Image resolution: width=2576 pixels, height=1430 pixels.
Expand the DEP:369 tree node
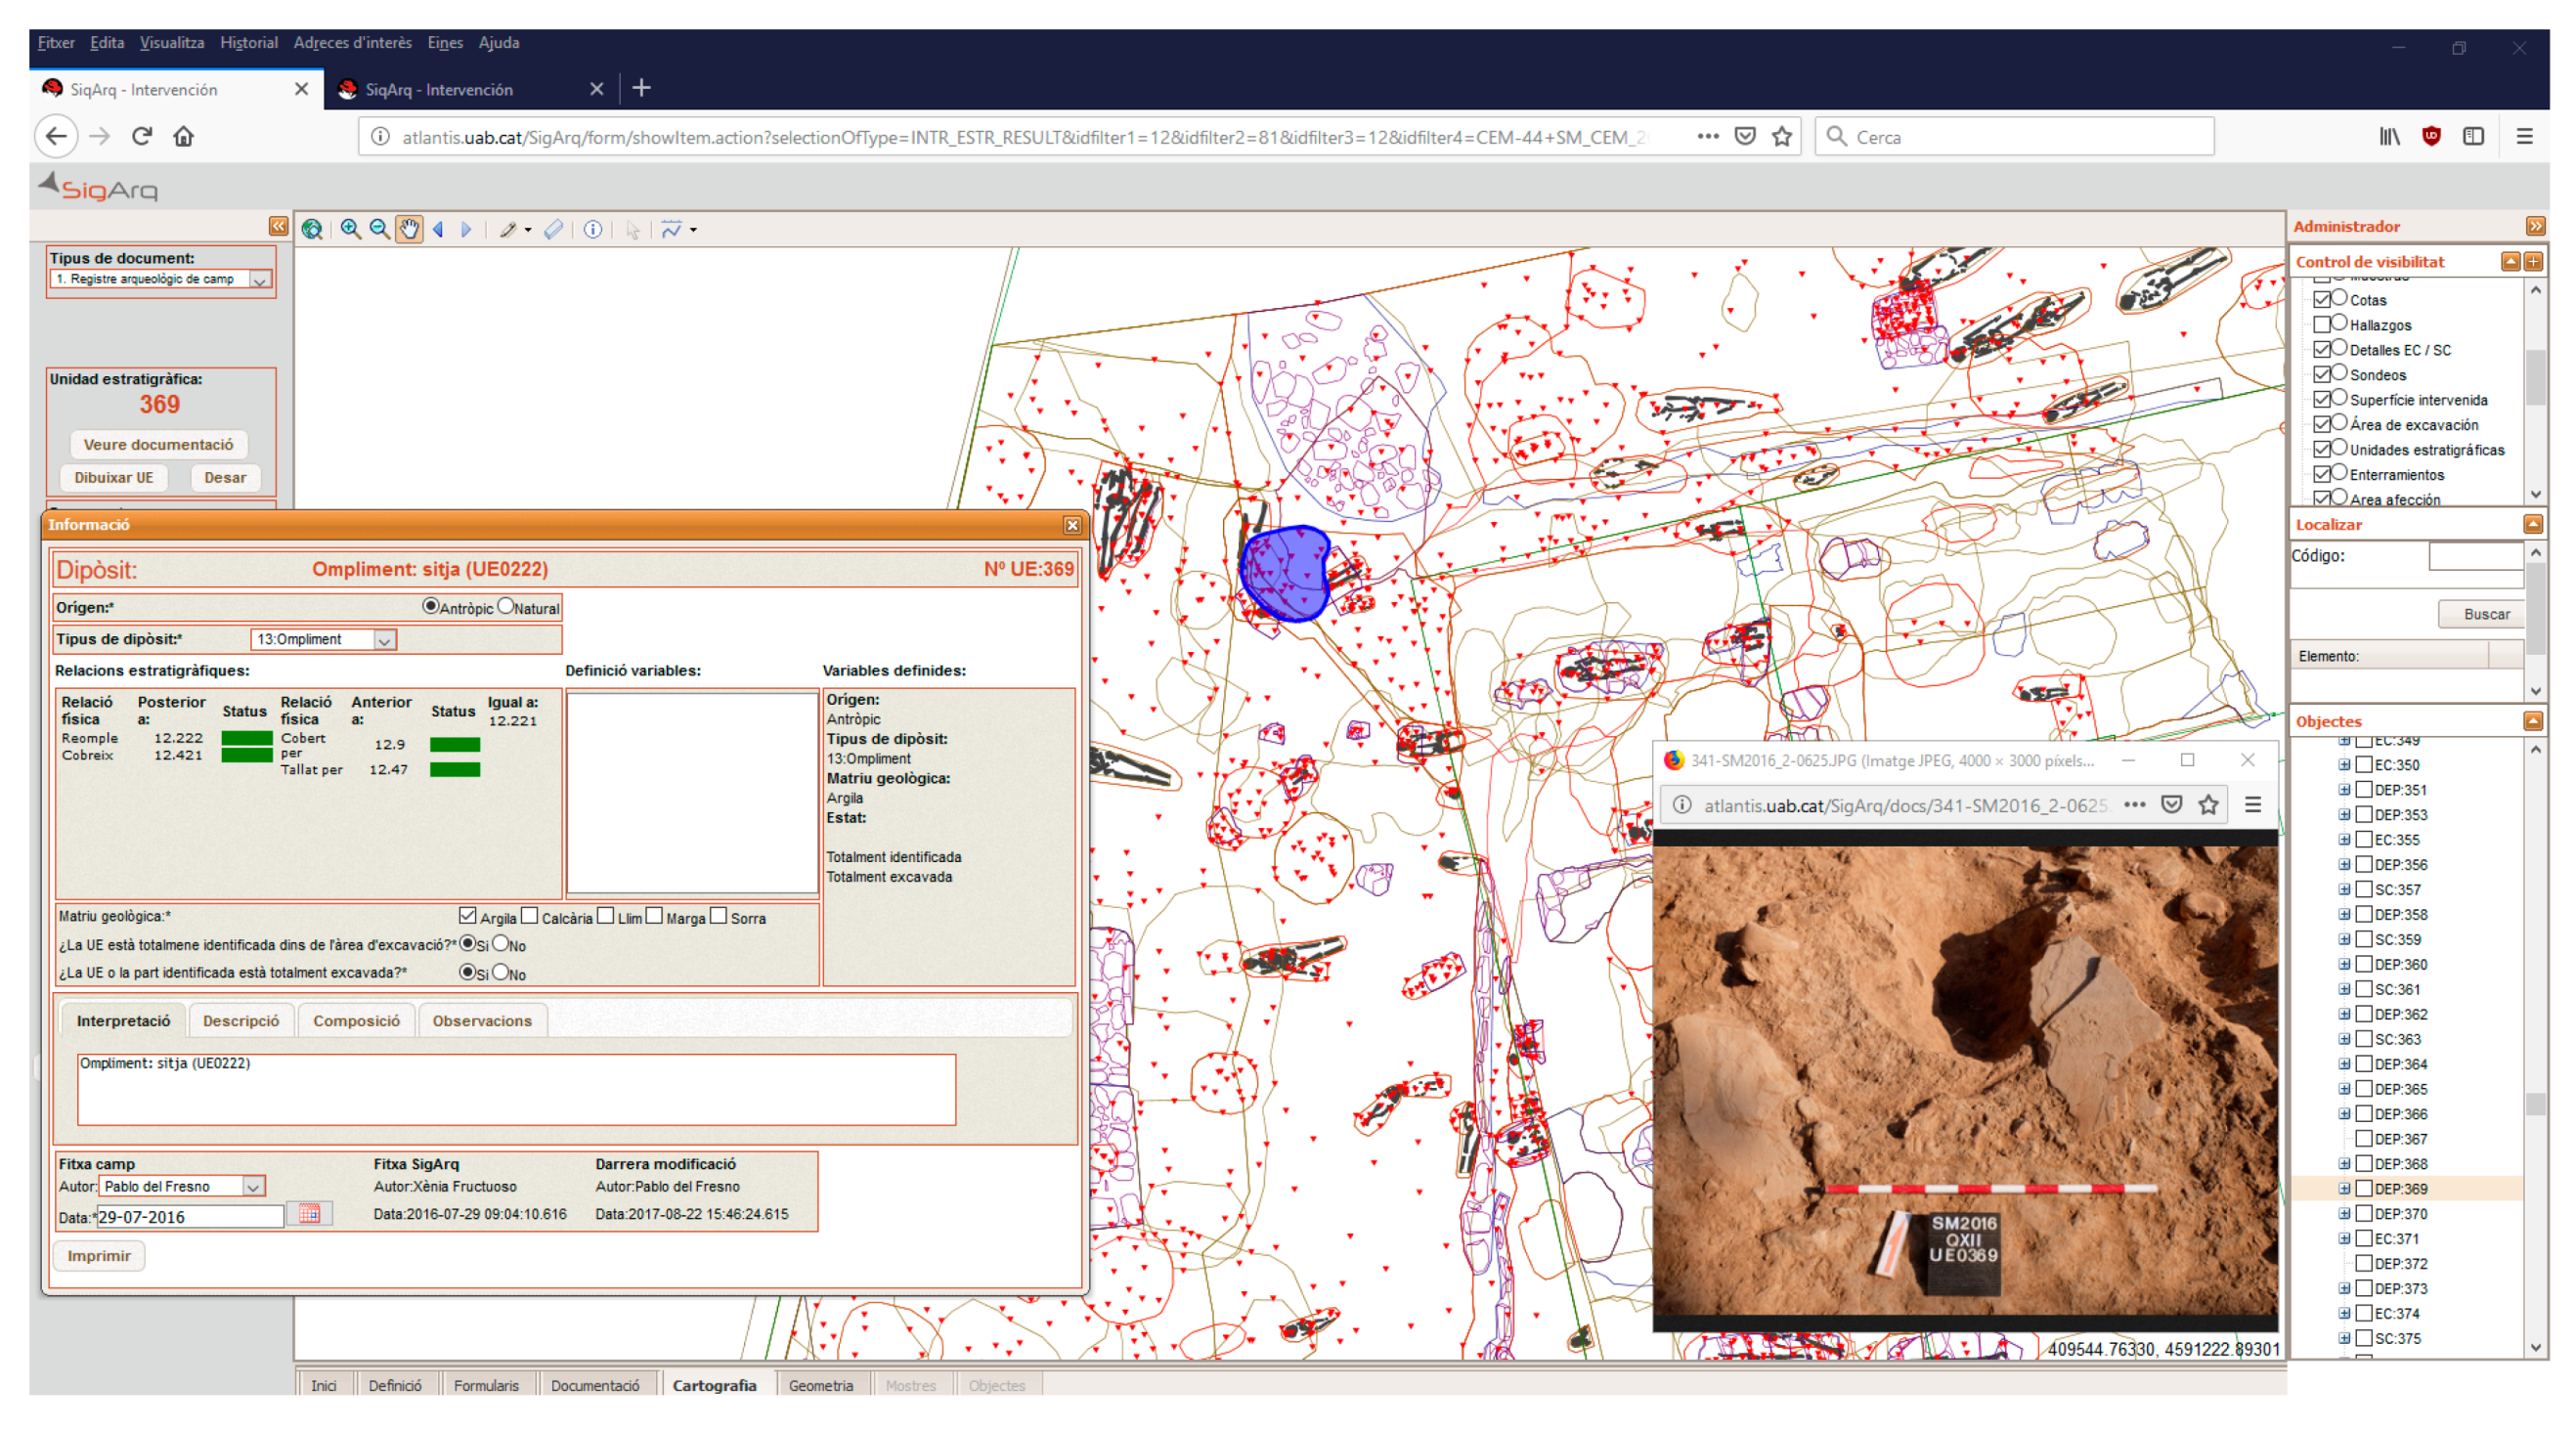click(2344, 1188)
